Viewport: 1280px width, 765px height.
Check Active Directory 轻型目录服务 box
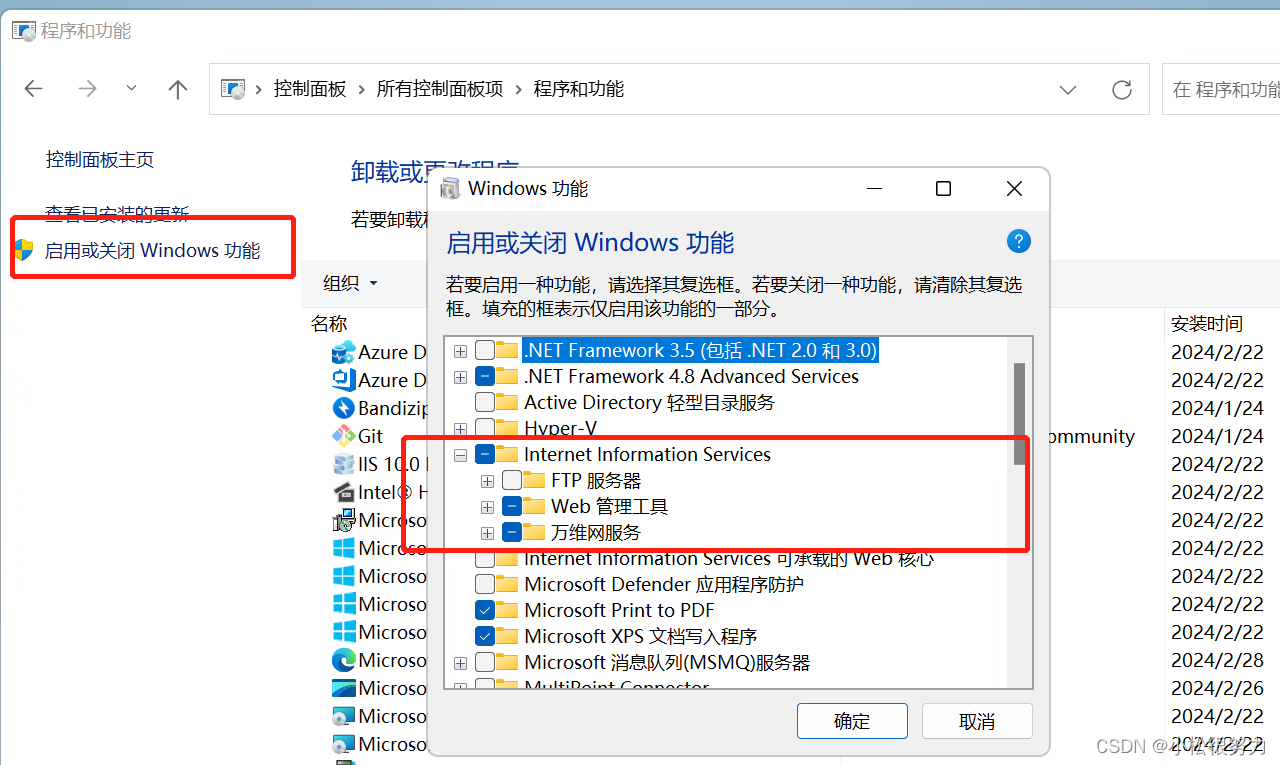[x=484, y=402]
